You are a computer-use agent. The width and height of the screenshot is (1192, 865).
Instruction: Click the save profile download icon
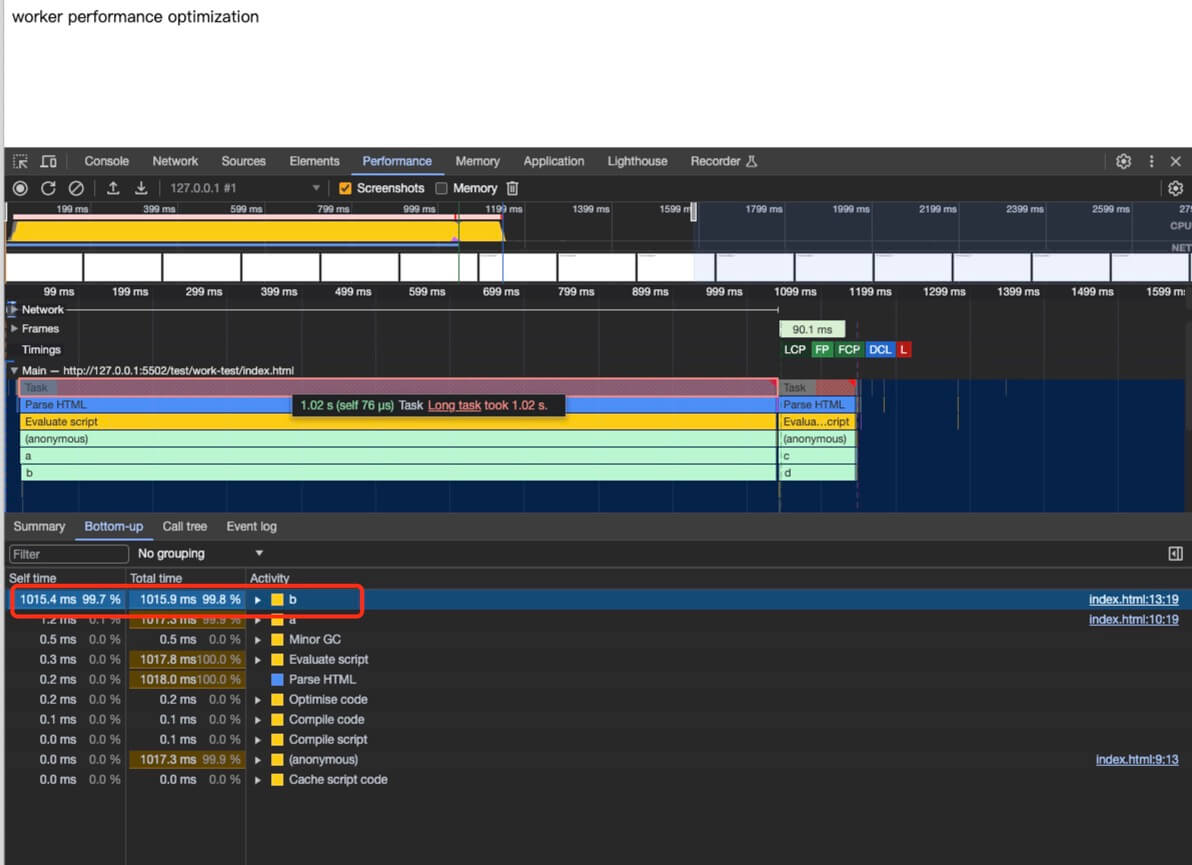click(141, 188)
